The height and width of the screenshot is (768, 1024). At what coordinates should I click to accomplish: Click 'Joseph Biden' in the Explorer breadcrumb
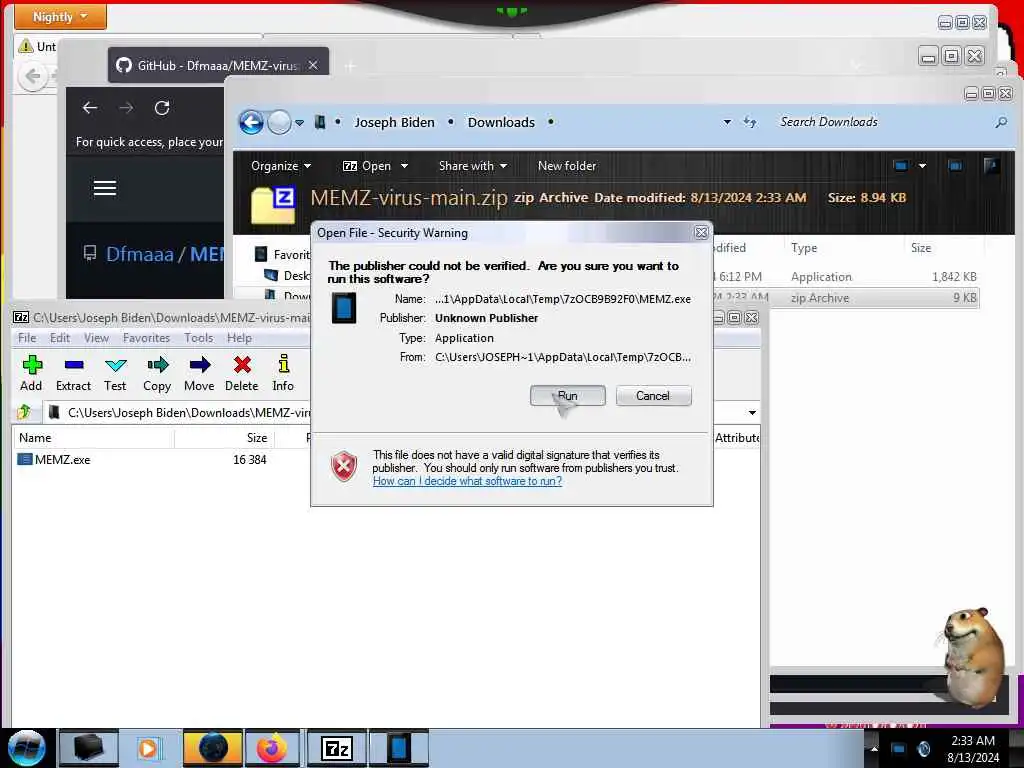point(394,122)
